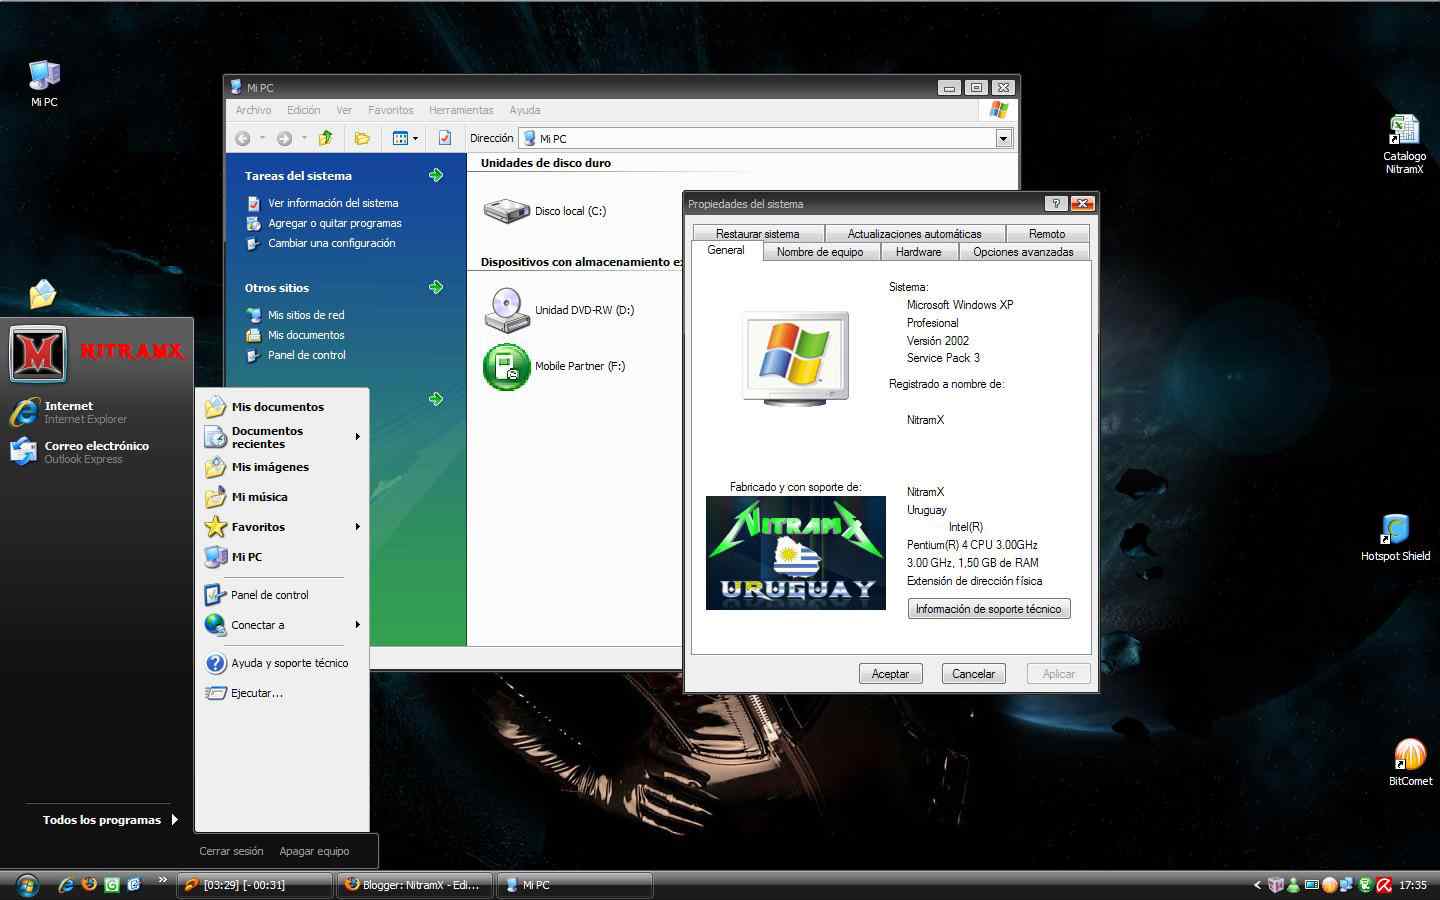Open the Back button history dropdown arrow
The image size is (1440, 900).
[262, 138]
